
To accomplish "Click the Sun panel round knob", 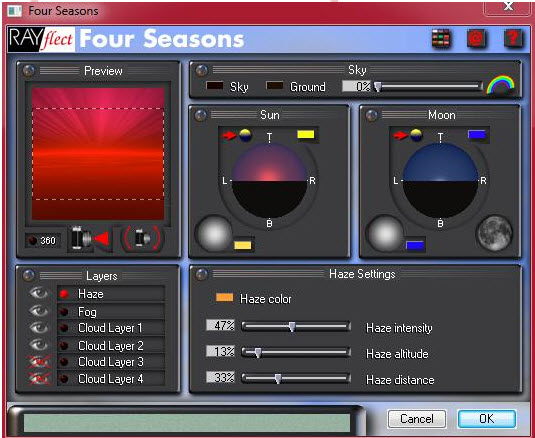I will 201,115.
